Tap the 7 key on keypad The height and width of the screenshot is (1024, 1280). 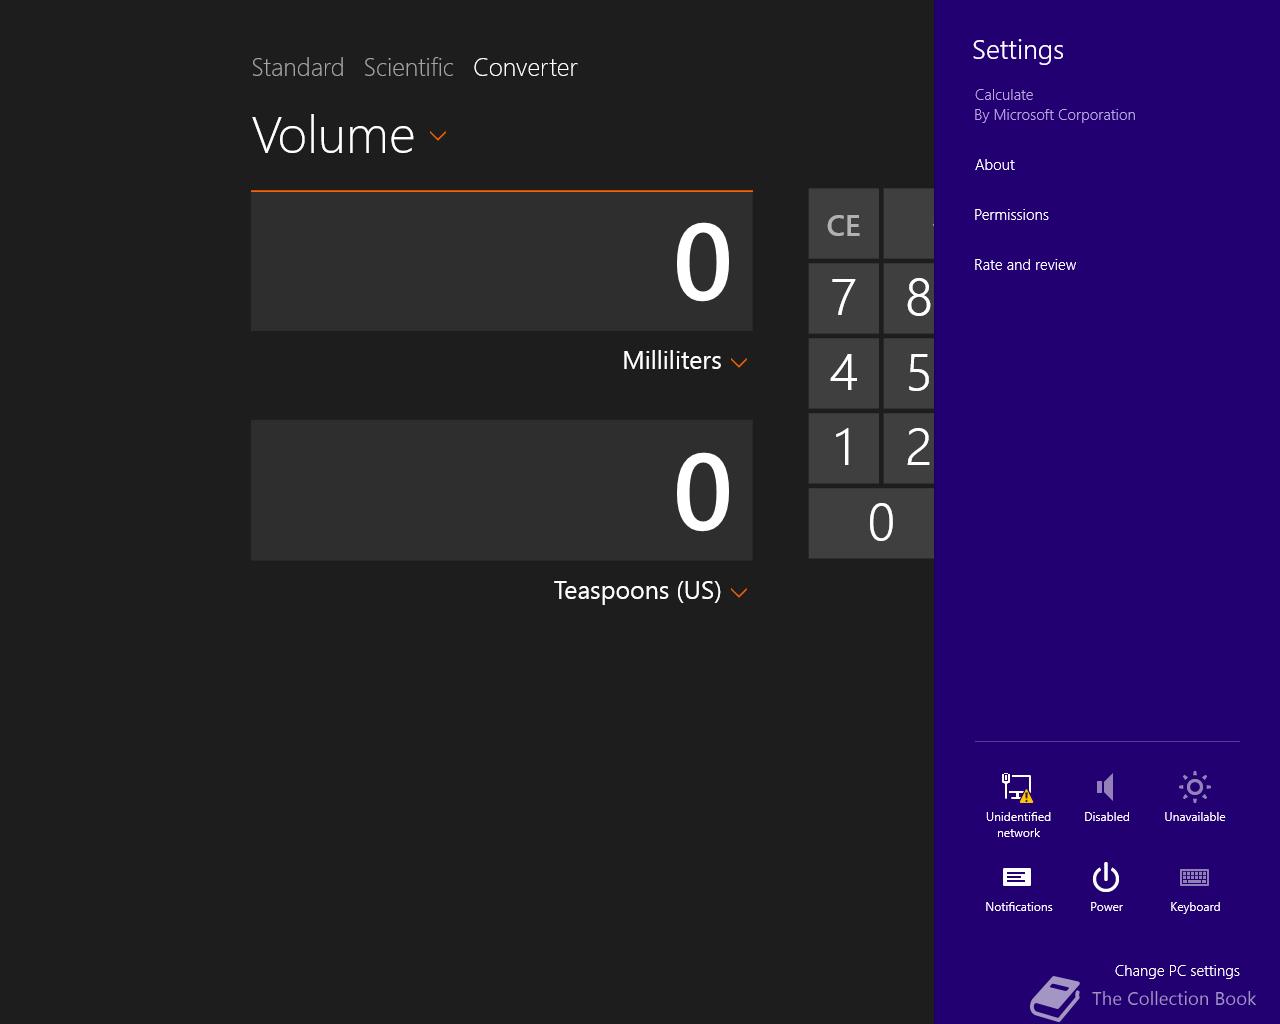coord(843,298)
